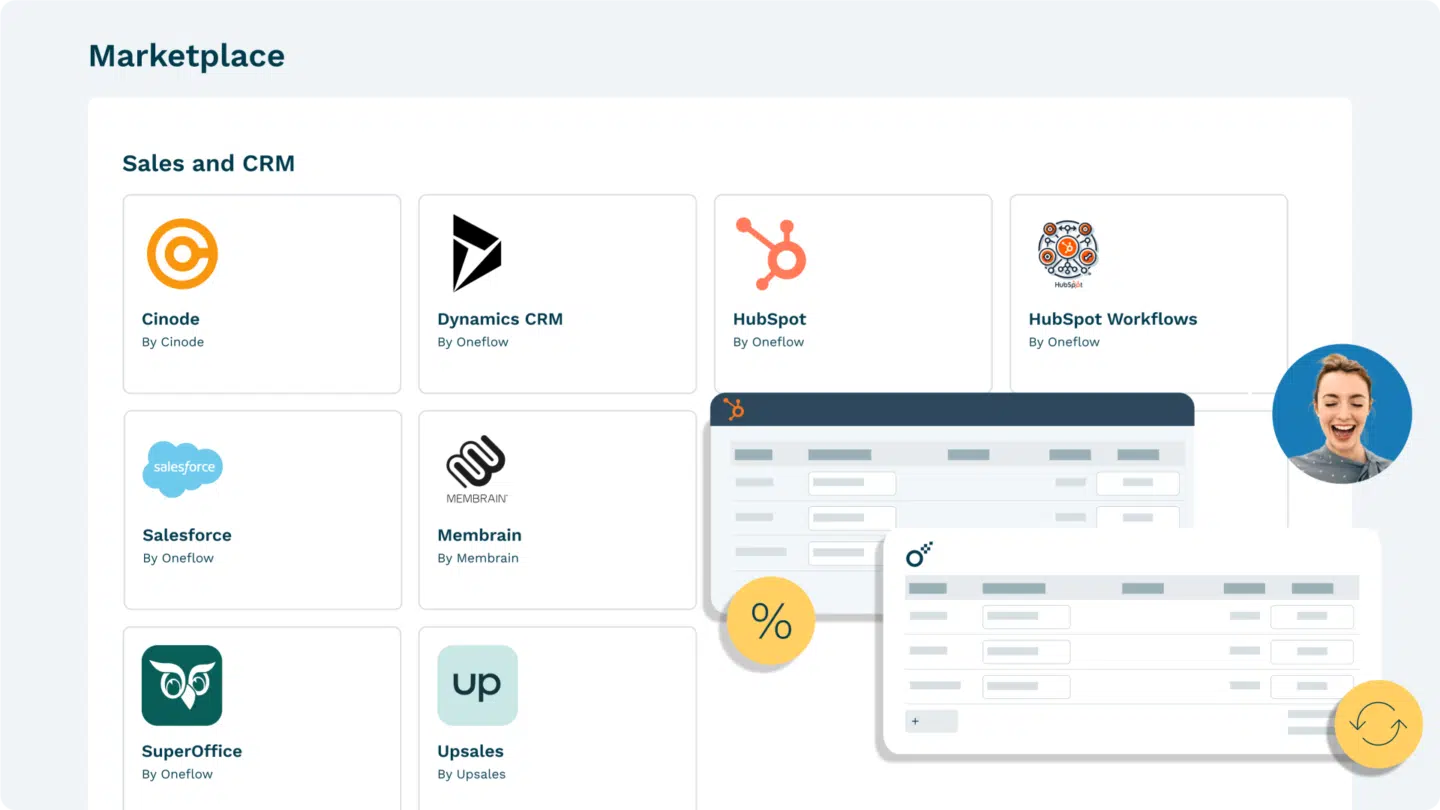Open the Cinode integration title
This screenshot has width=1440, height=810.
point(171,319)
